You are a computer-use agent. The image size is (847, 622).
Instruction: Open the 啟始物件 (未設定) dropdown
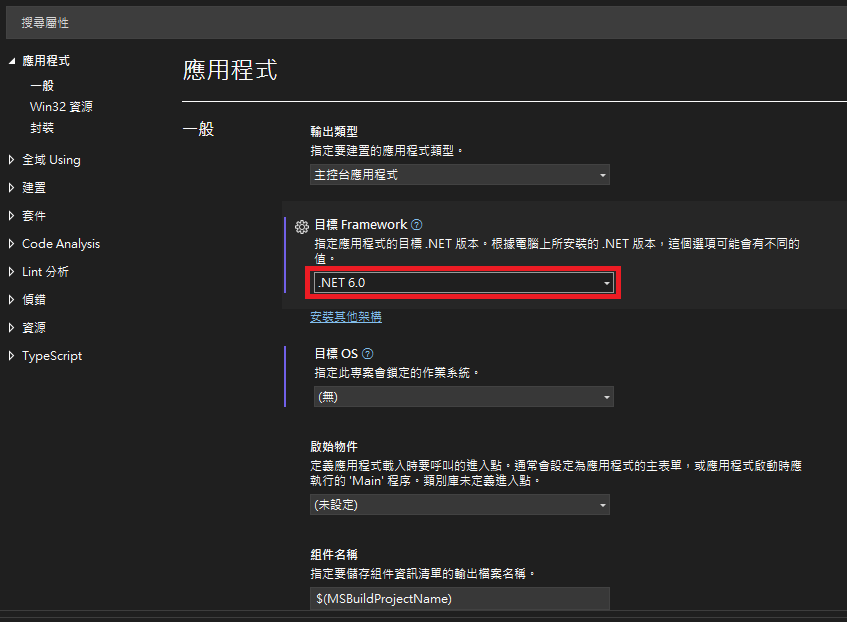[459, 505]
